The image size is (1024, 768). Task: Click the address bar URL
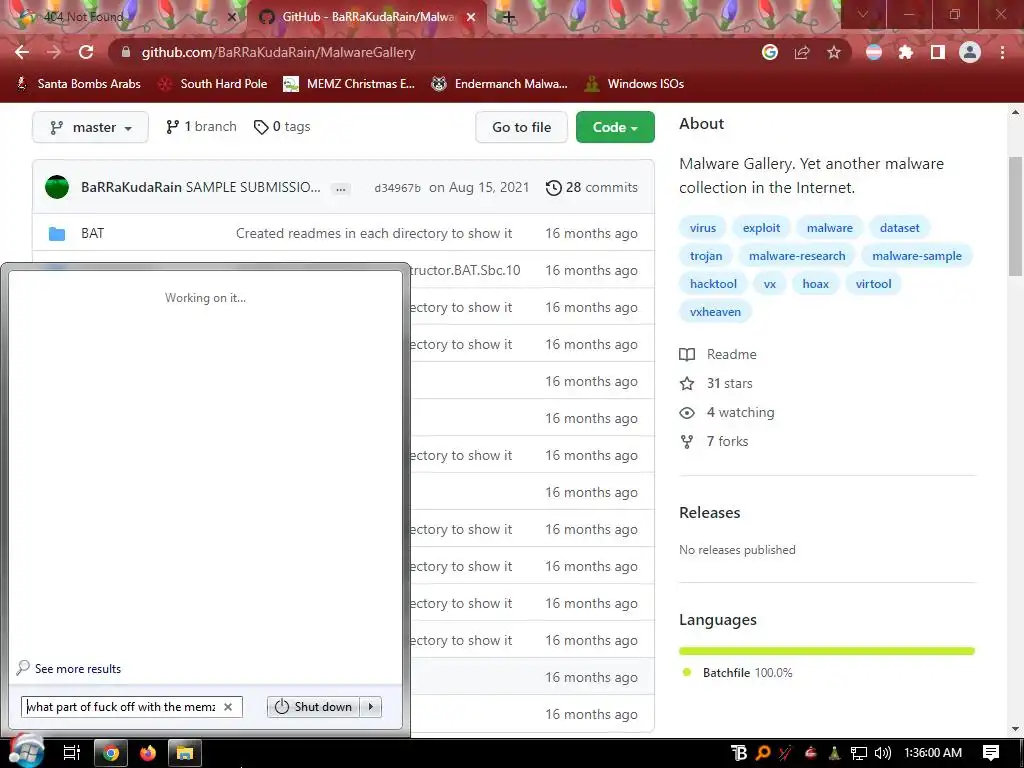[x=278, y=52]
